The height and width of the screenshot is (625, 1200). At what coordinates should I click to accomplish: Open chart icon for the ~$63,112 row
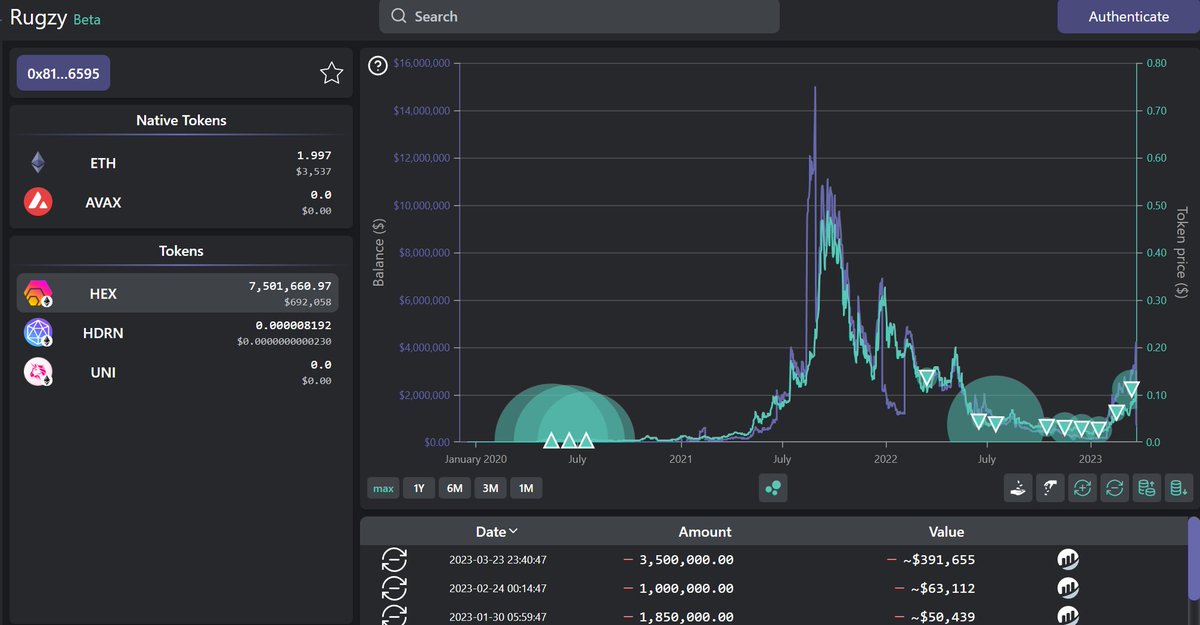click(x=1068, y=588)
